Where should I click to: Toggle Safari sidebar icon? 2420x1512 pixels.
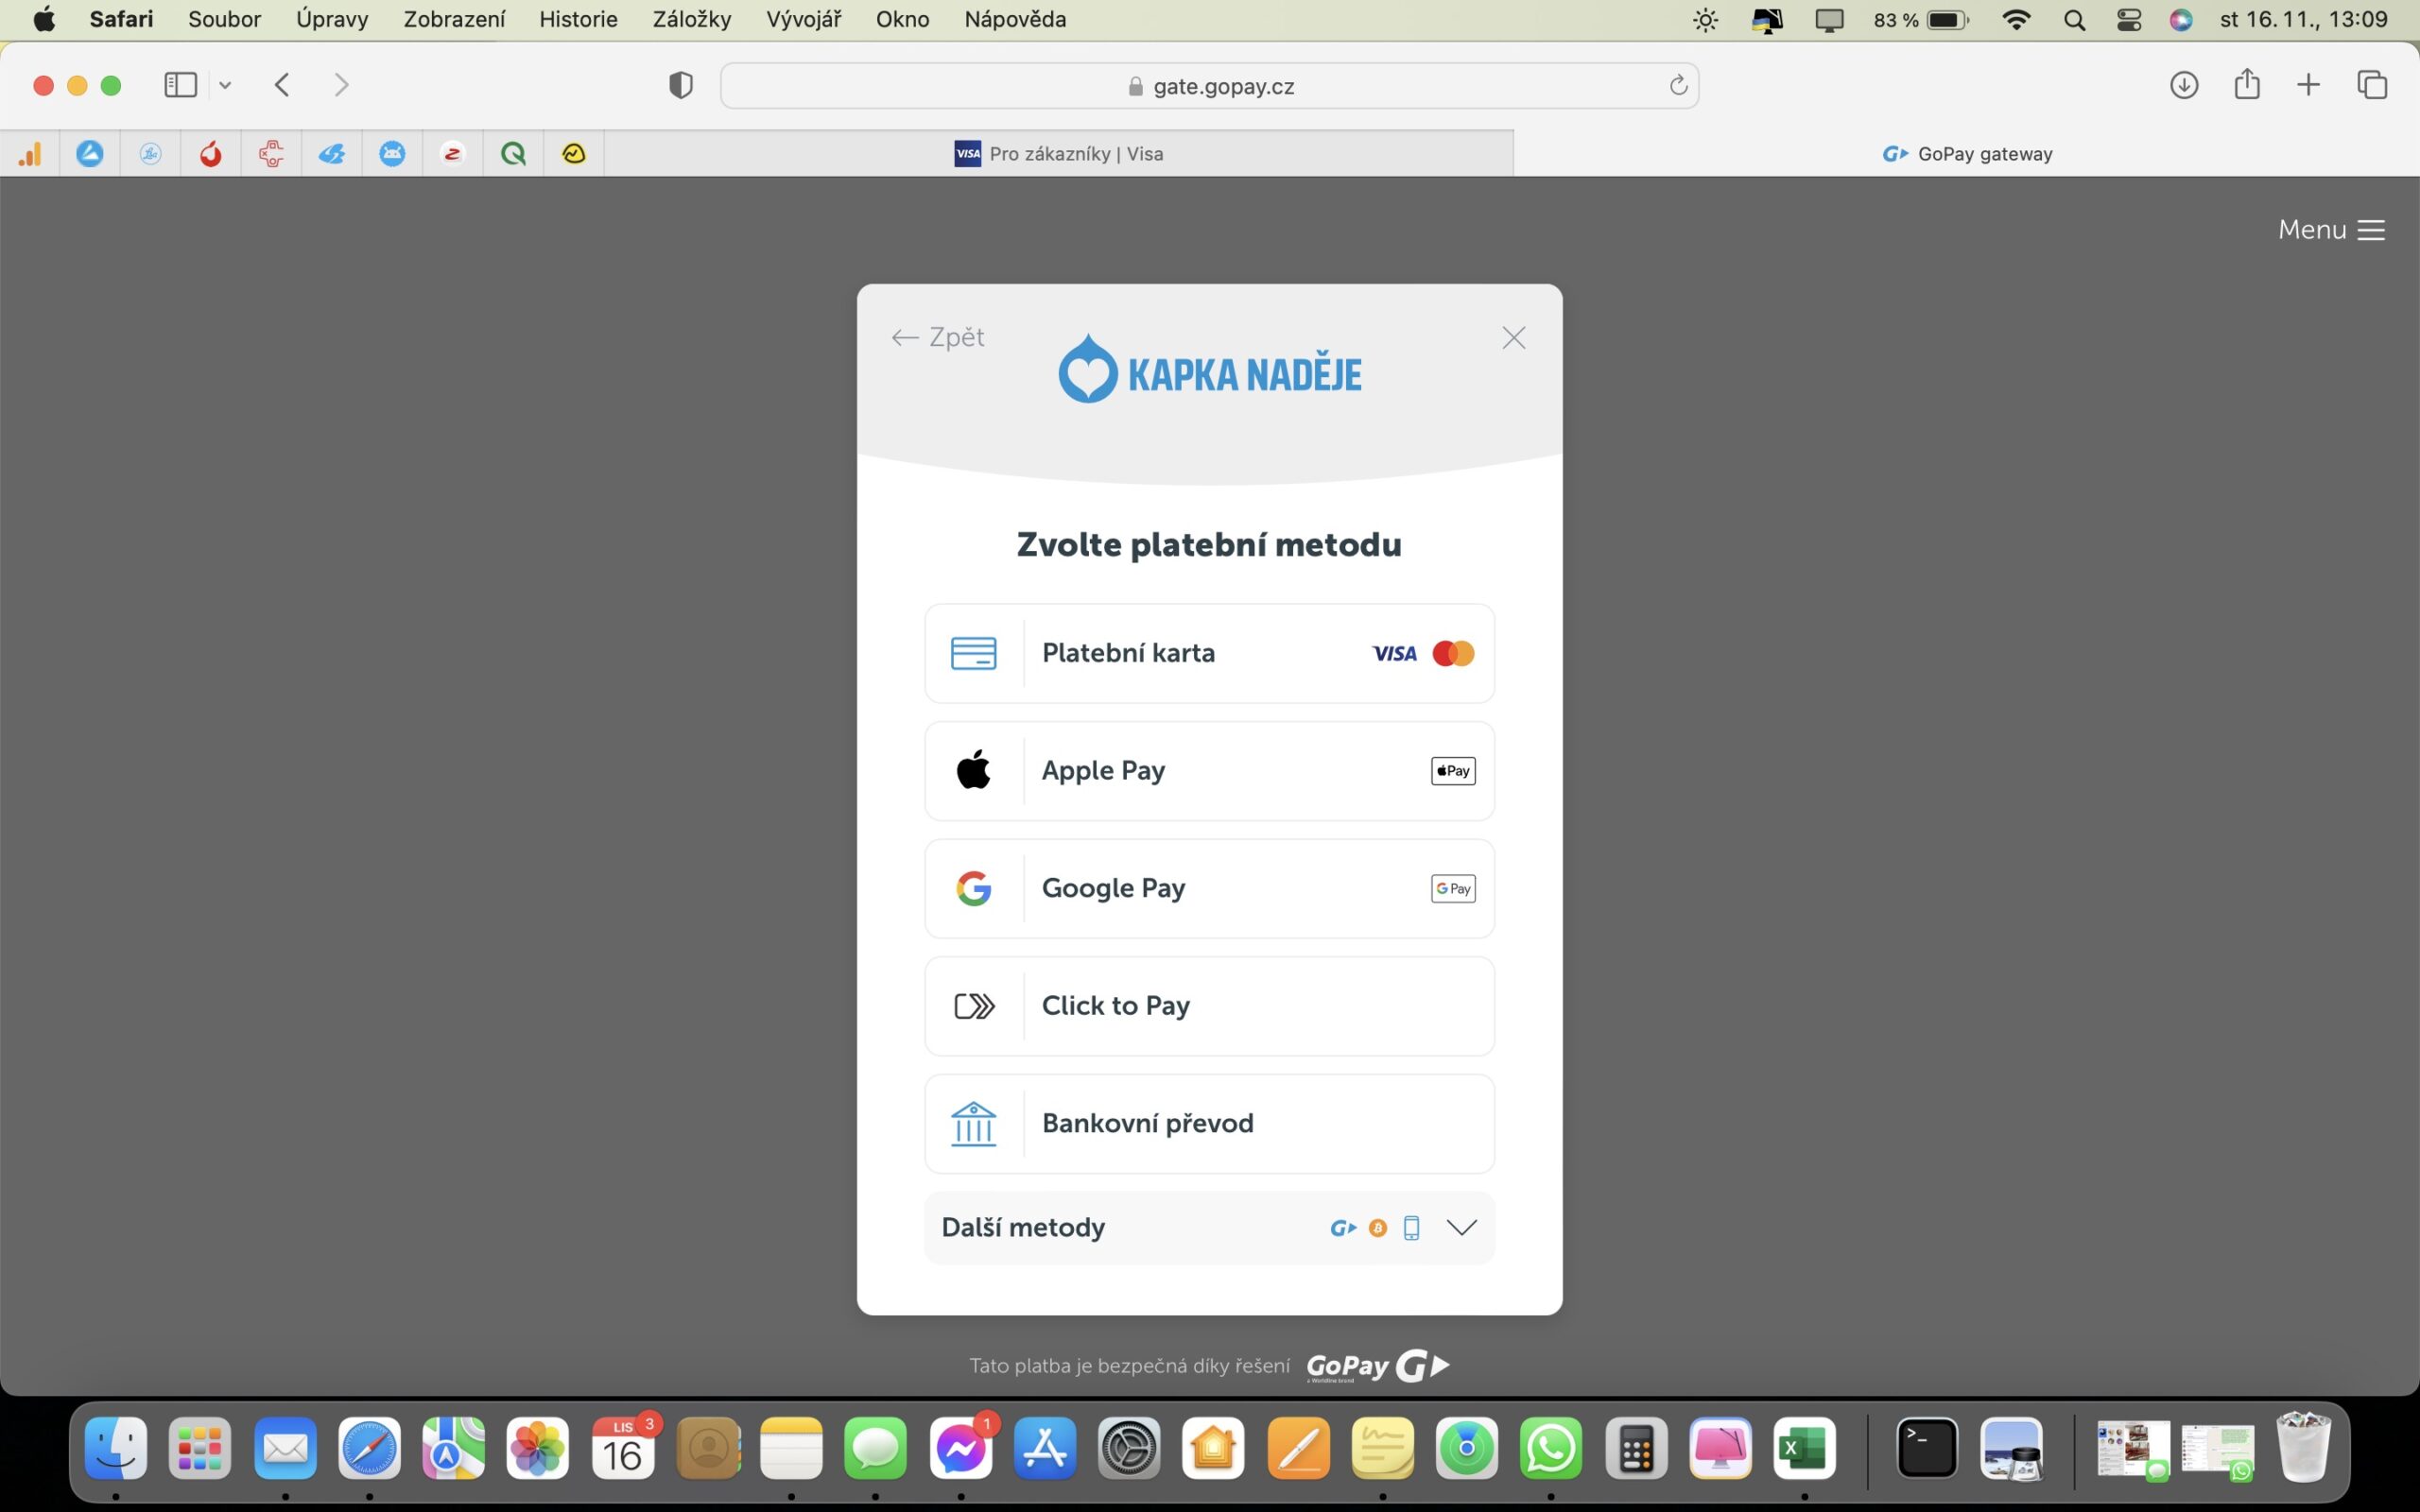point(180,85)
